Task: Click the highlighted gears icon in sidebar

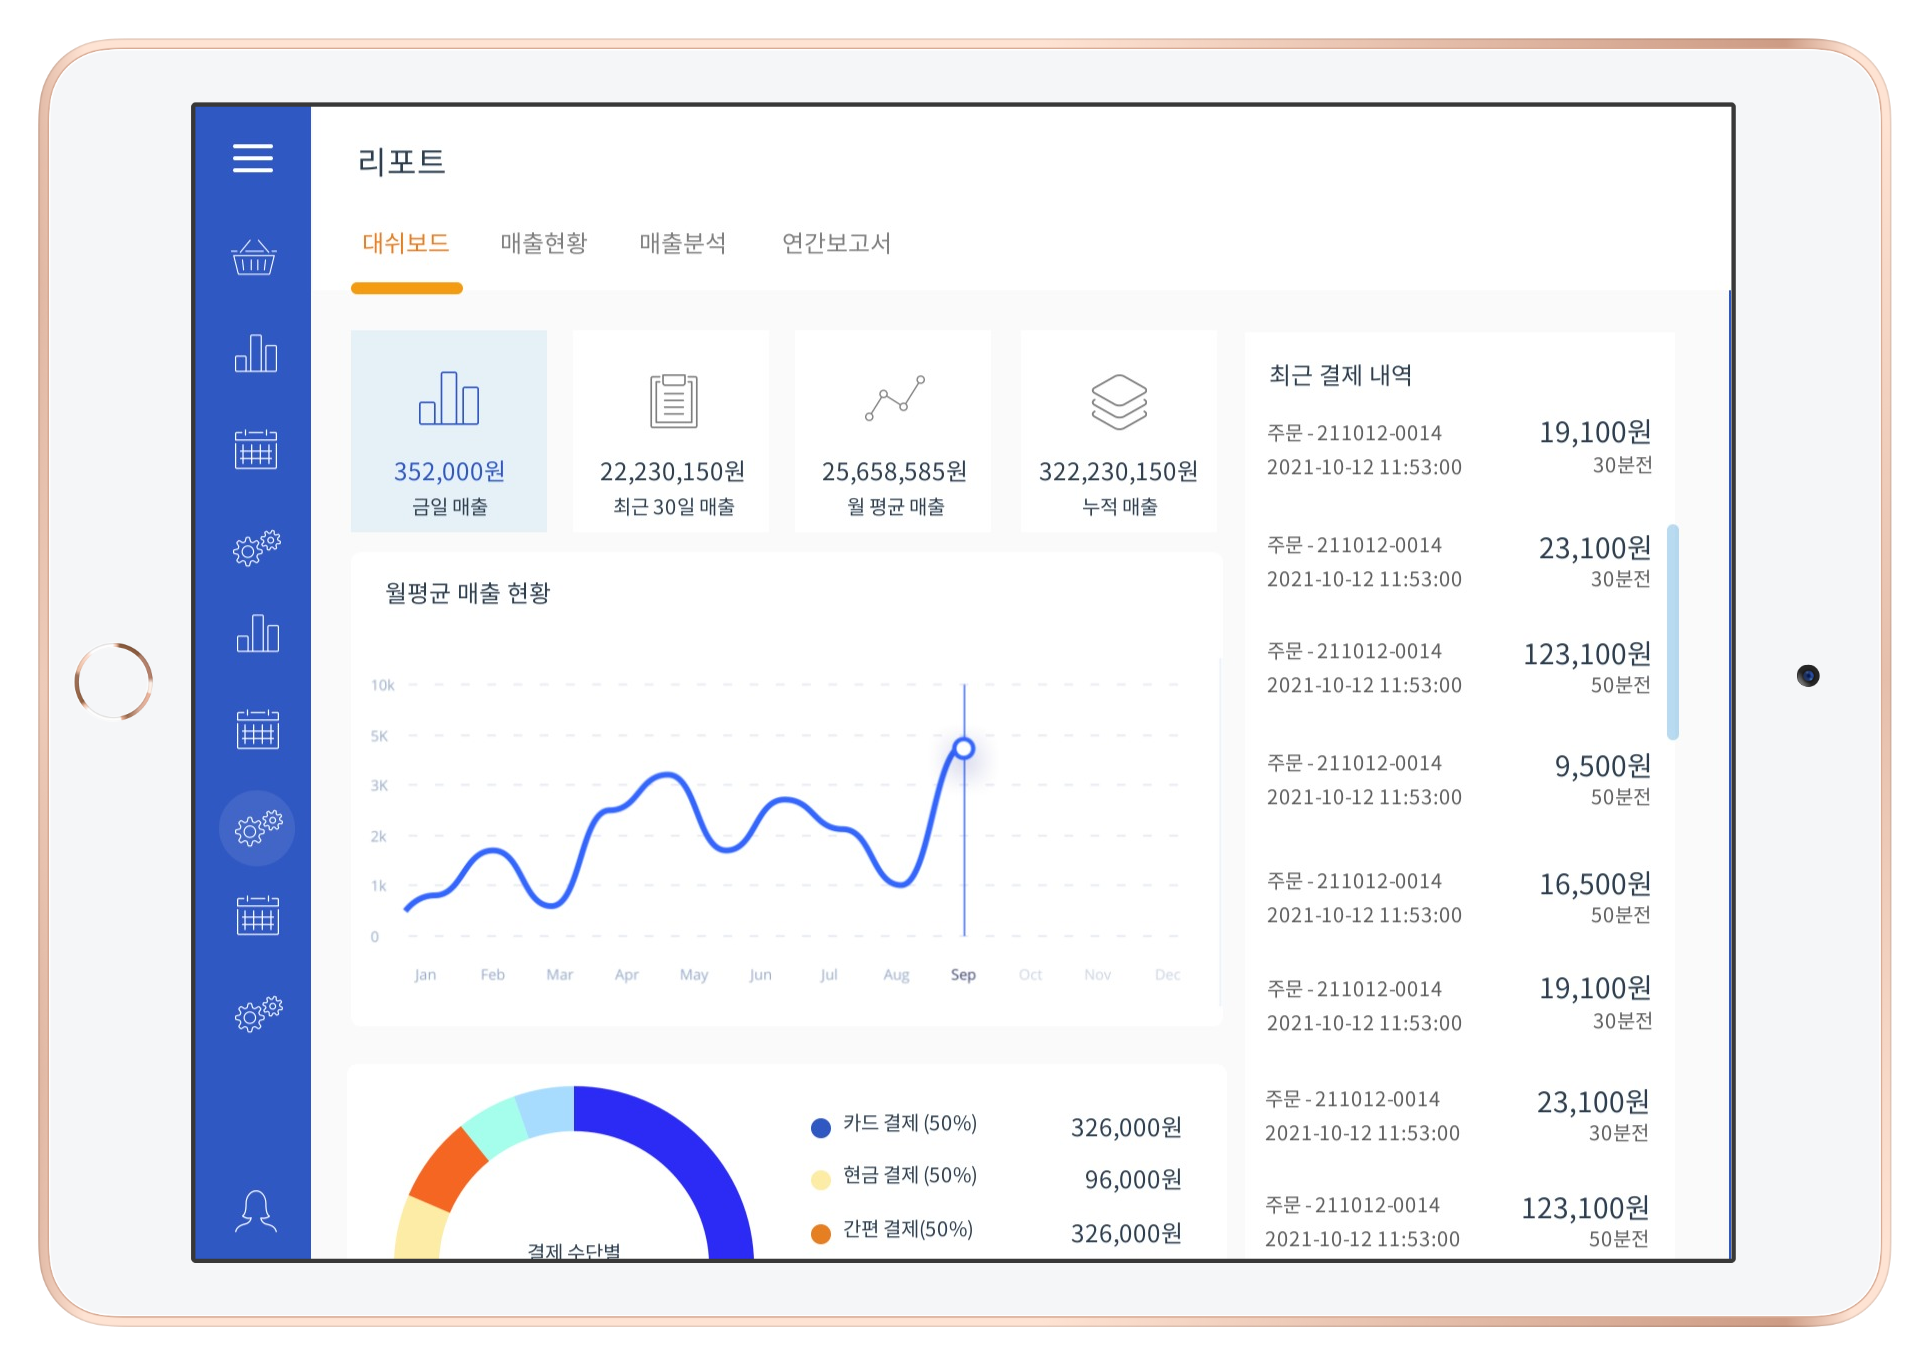Action: pos(257,828)
